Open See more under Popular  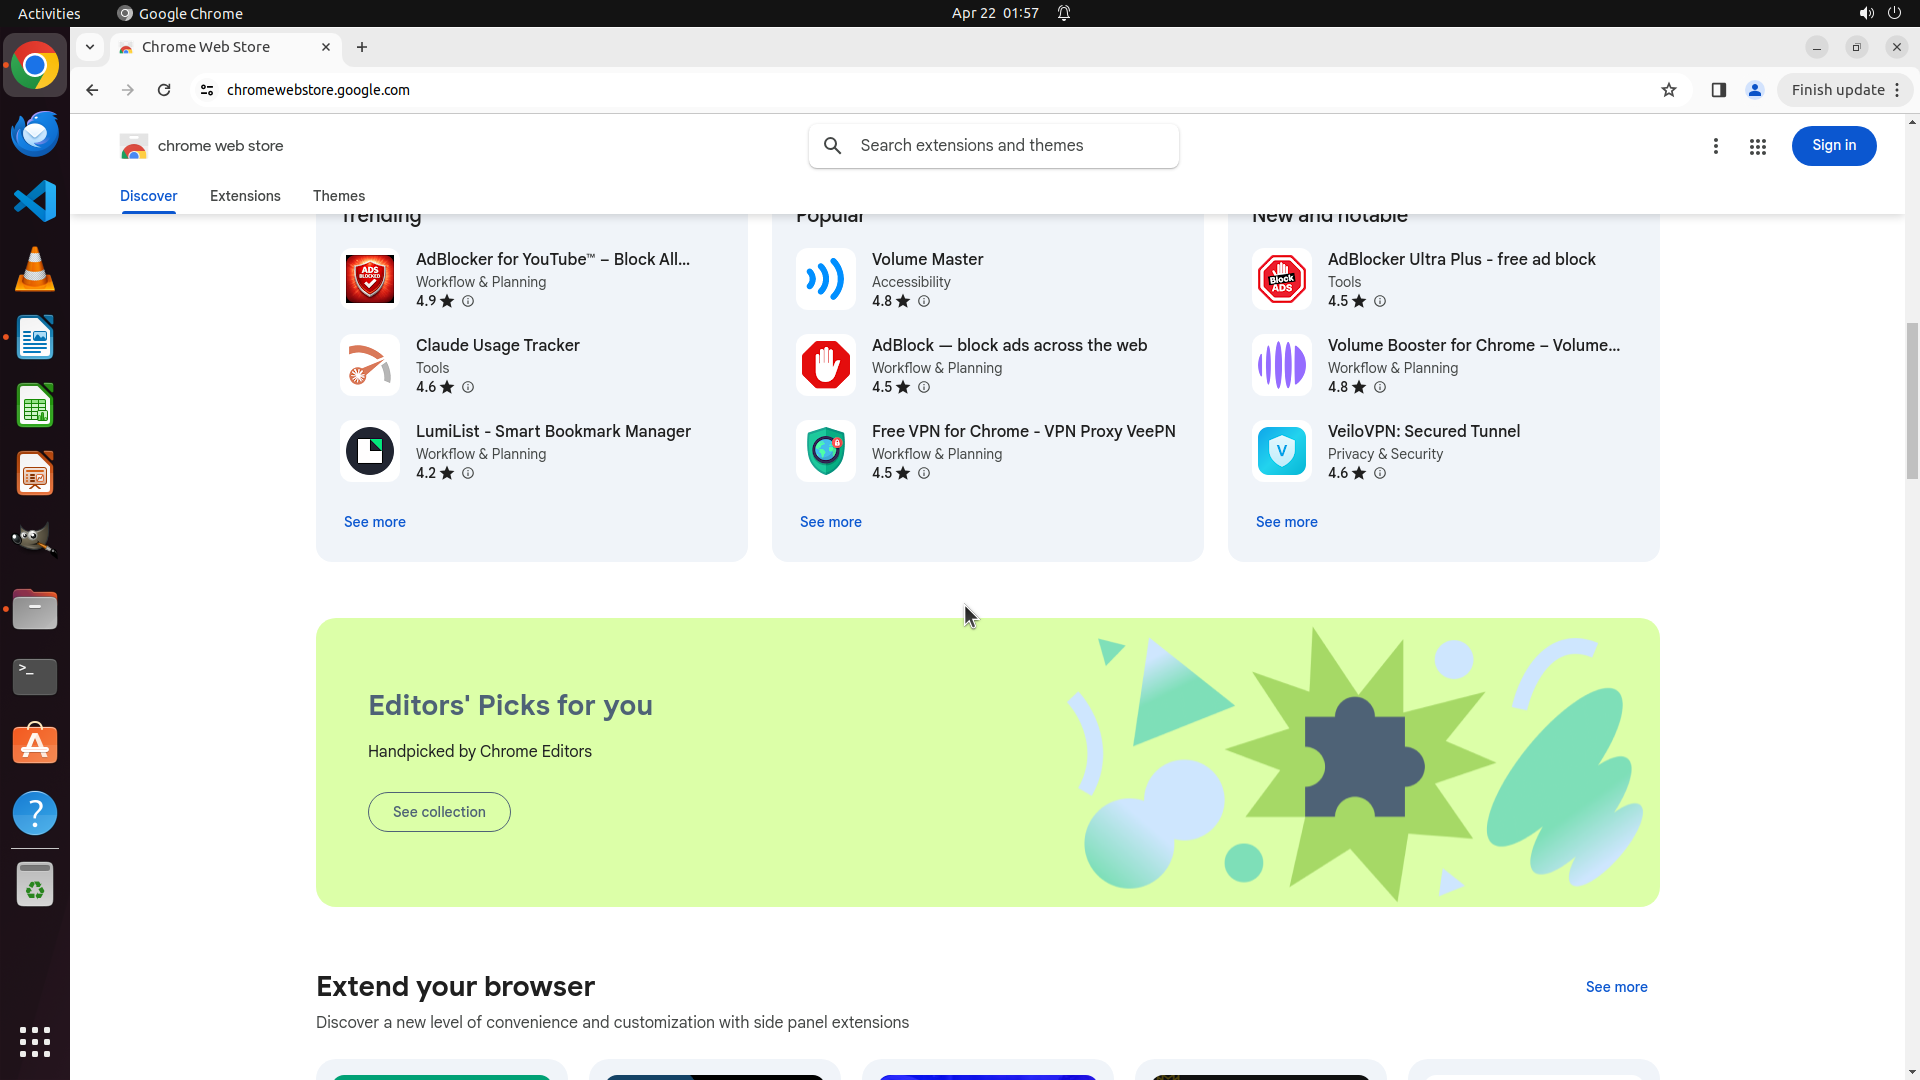click(830, 522)
